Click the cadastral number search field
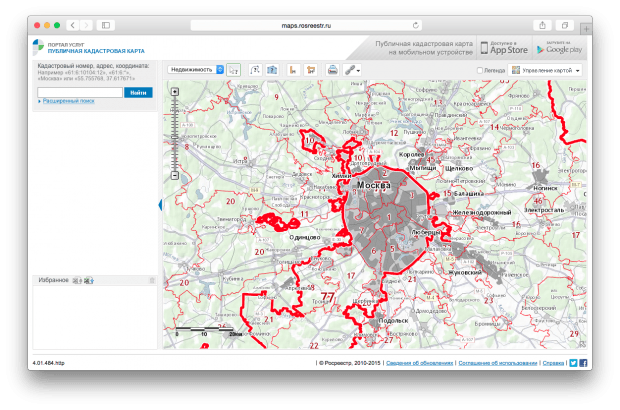 point(79,91)
